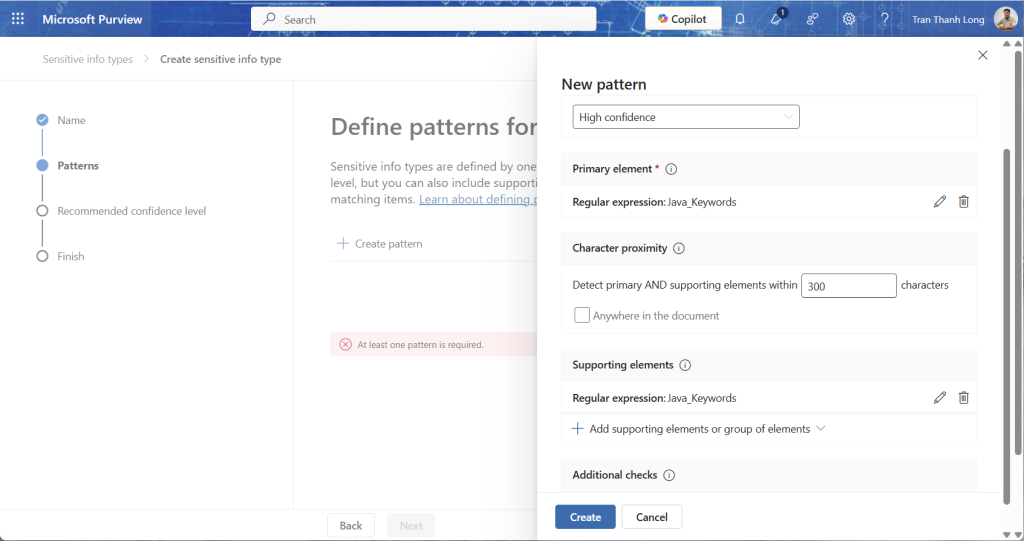Open the app launcher waffle icon
Screen dimensions: 1024x541
(18, 19)
